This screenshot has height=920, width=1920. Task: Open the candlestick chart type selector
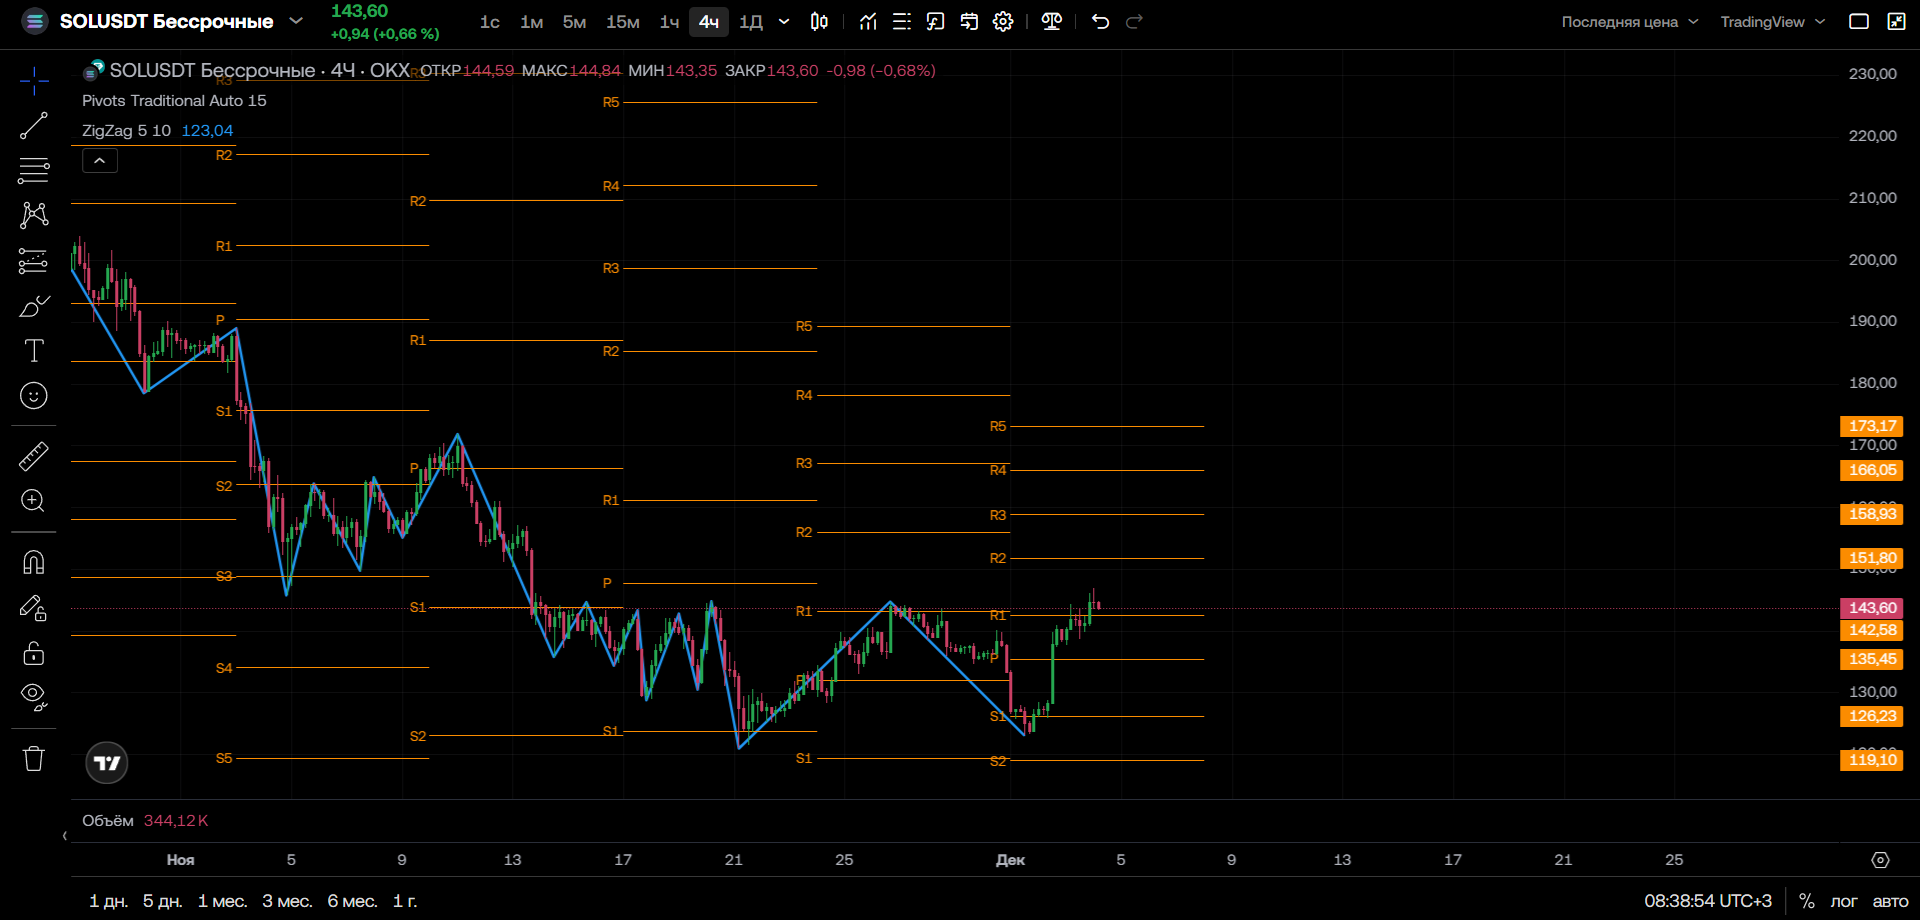click(819, 22)
